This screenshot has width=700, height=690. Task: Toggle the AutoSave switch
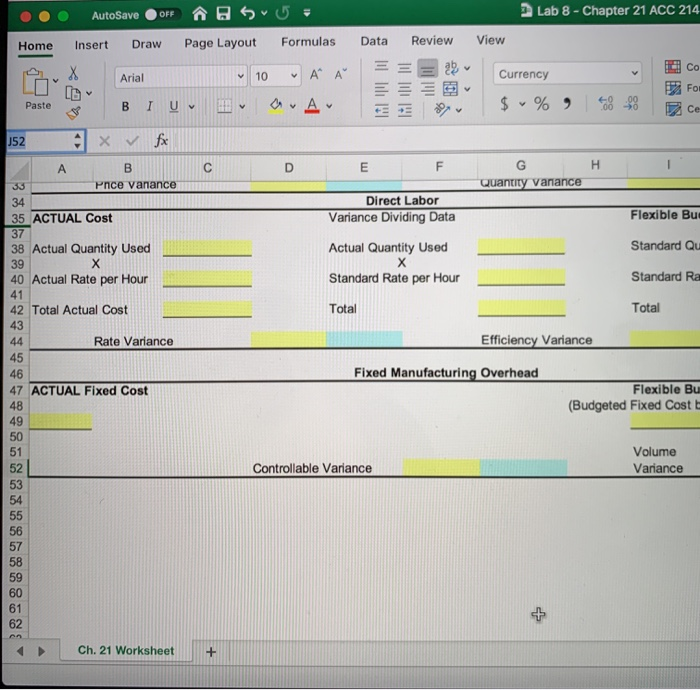tap(162, 14)
